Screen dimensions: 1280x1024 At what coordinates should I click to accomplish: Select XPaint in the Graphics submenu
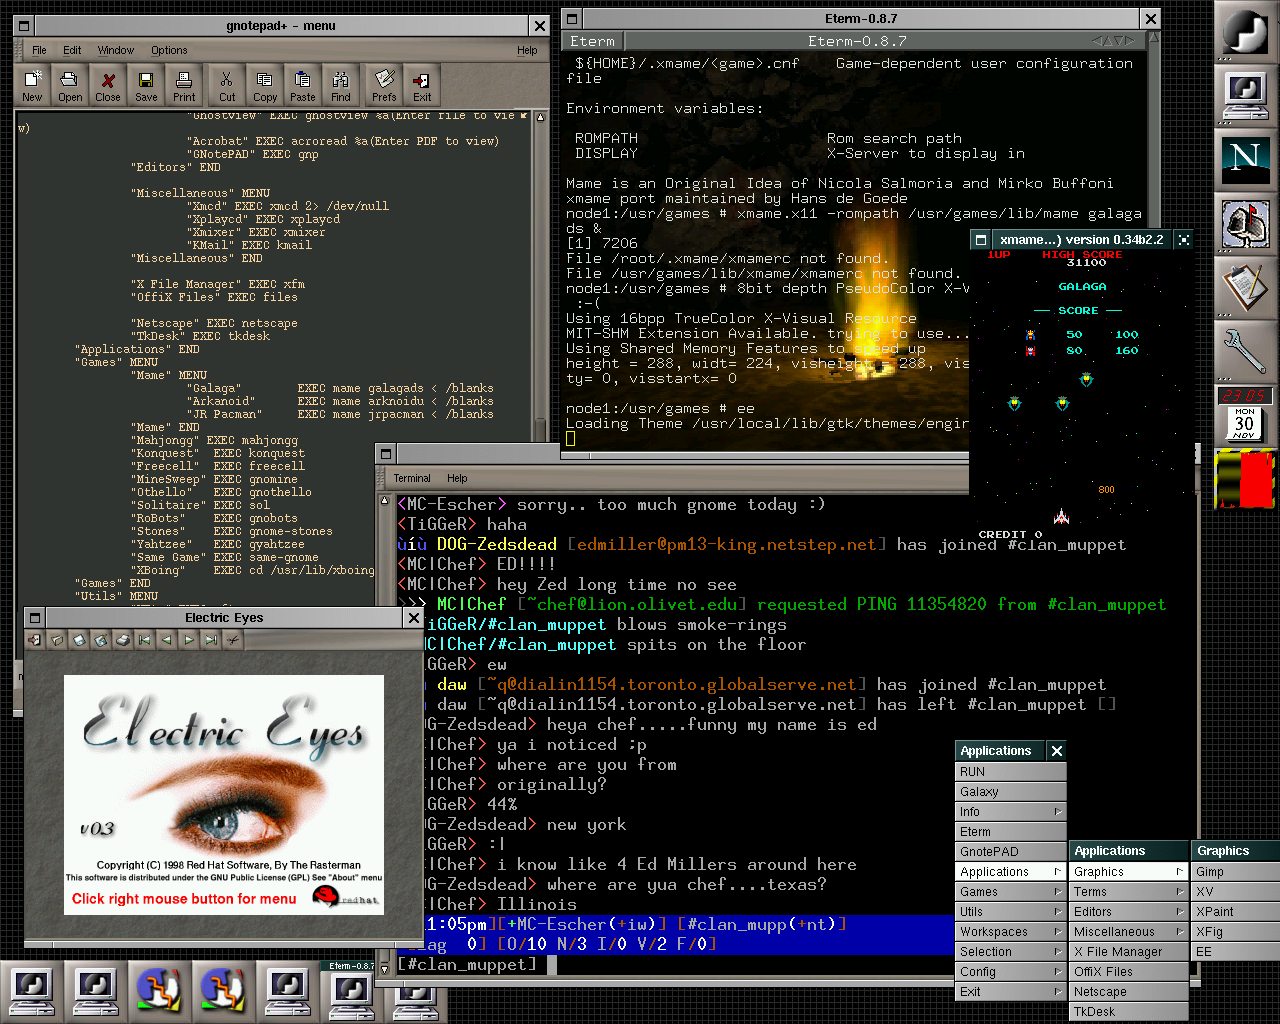click(1236, 912)
